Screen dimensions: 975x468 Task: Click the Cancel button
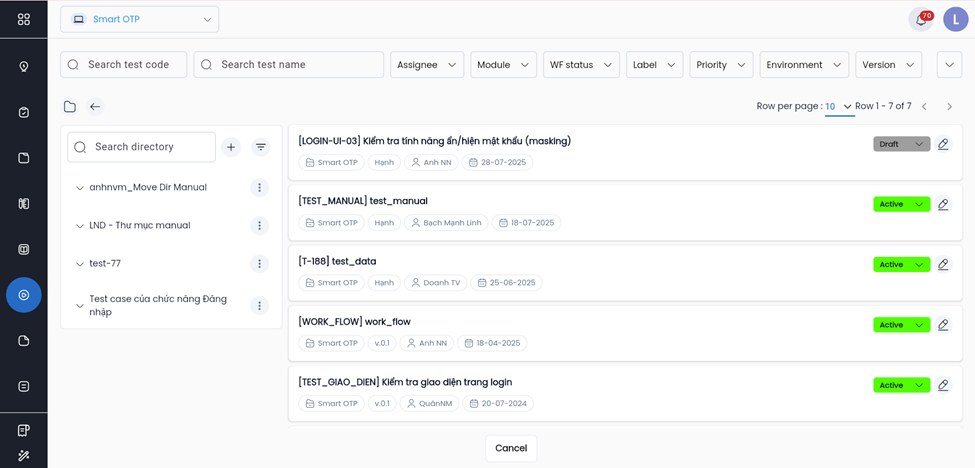point(511,448)
